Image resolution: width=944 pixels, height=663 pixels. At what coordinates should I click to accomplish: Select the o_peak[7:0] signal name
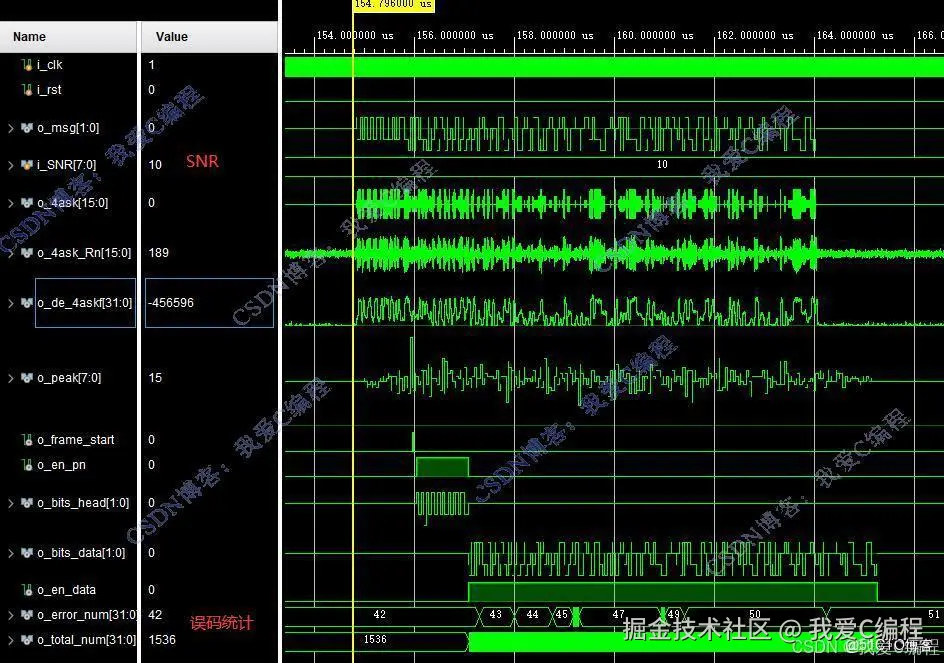[69, 378]
